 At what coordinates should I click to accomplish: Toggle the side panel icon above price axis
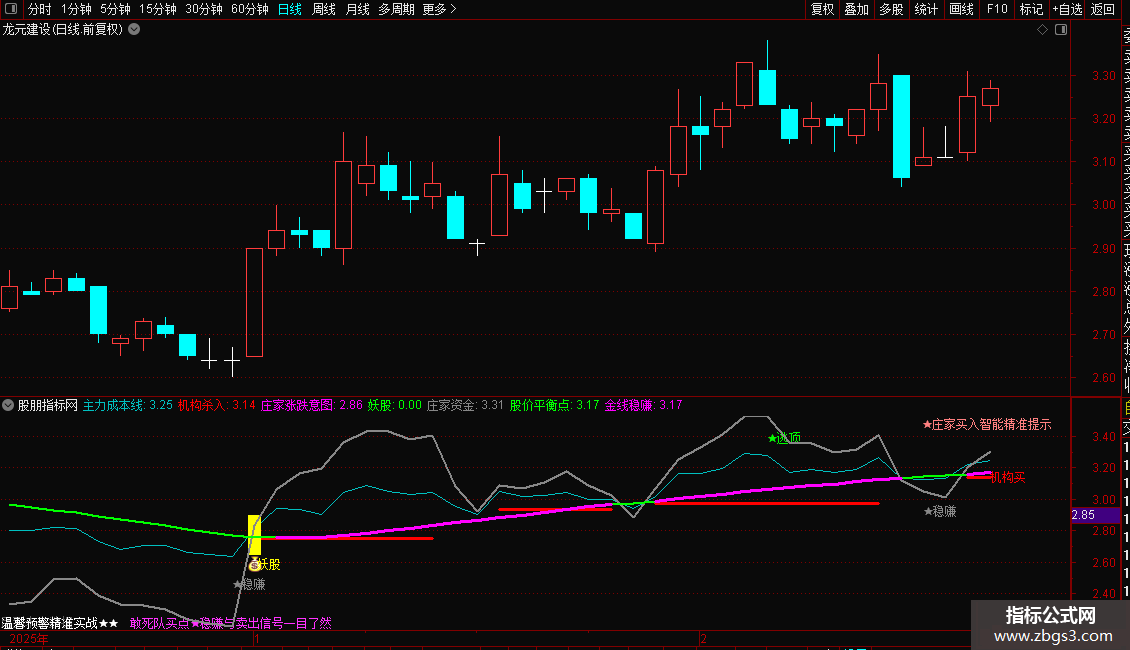pos(1061,30)
